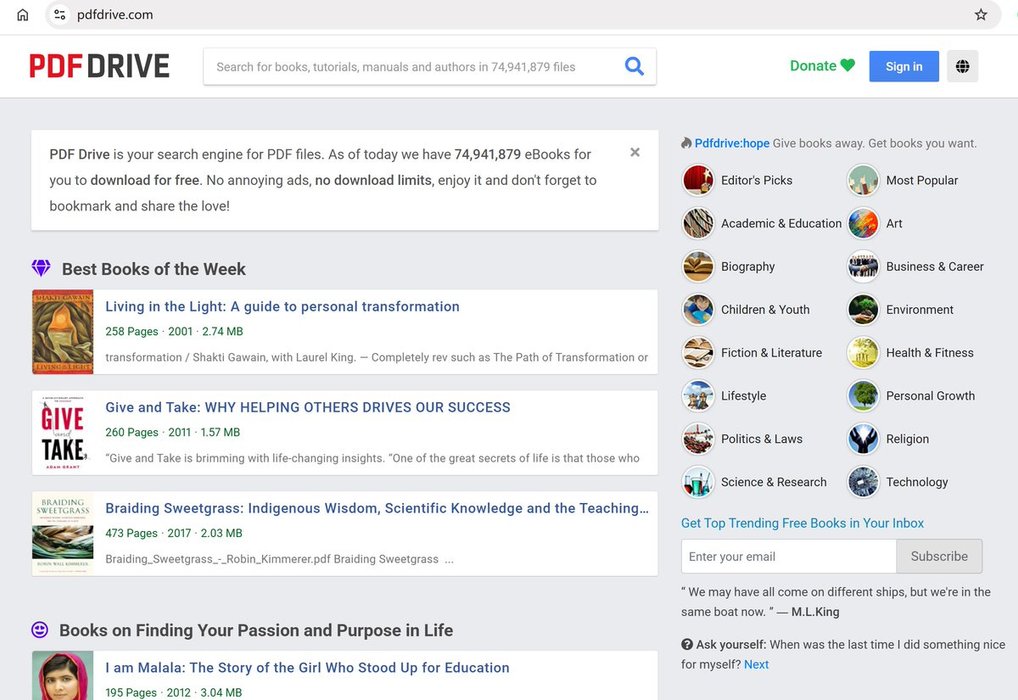This screenshot has height=700, width=1018.
Task: Open the site information icon in address bar
Action: [x=60, y=15]
